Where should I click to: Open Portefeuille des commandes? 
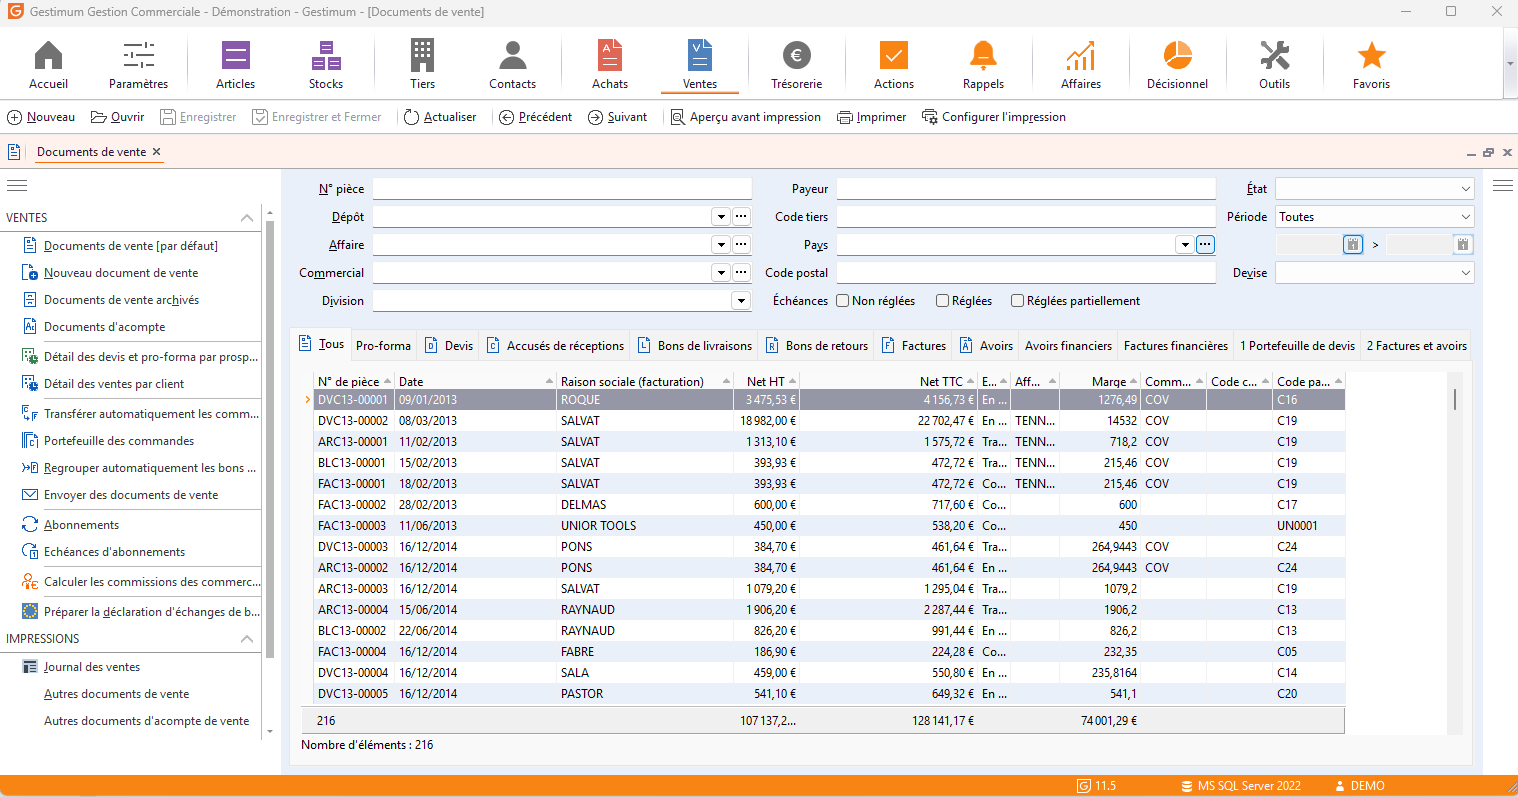click(x=119, y=441)
